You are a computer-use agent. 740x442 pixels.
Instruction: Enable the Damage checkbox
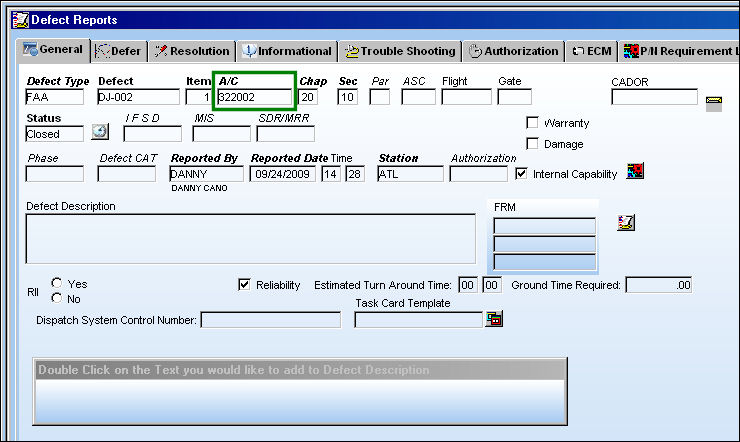[532, 143]
